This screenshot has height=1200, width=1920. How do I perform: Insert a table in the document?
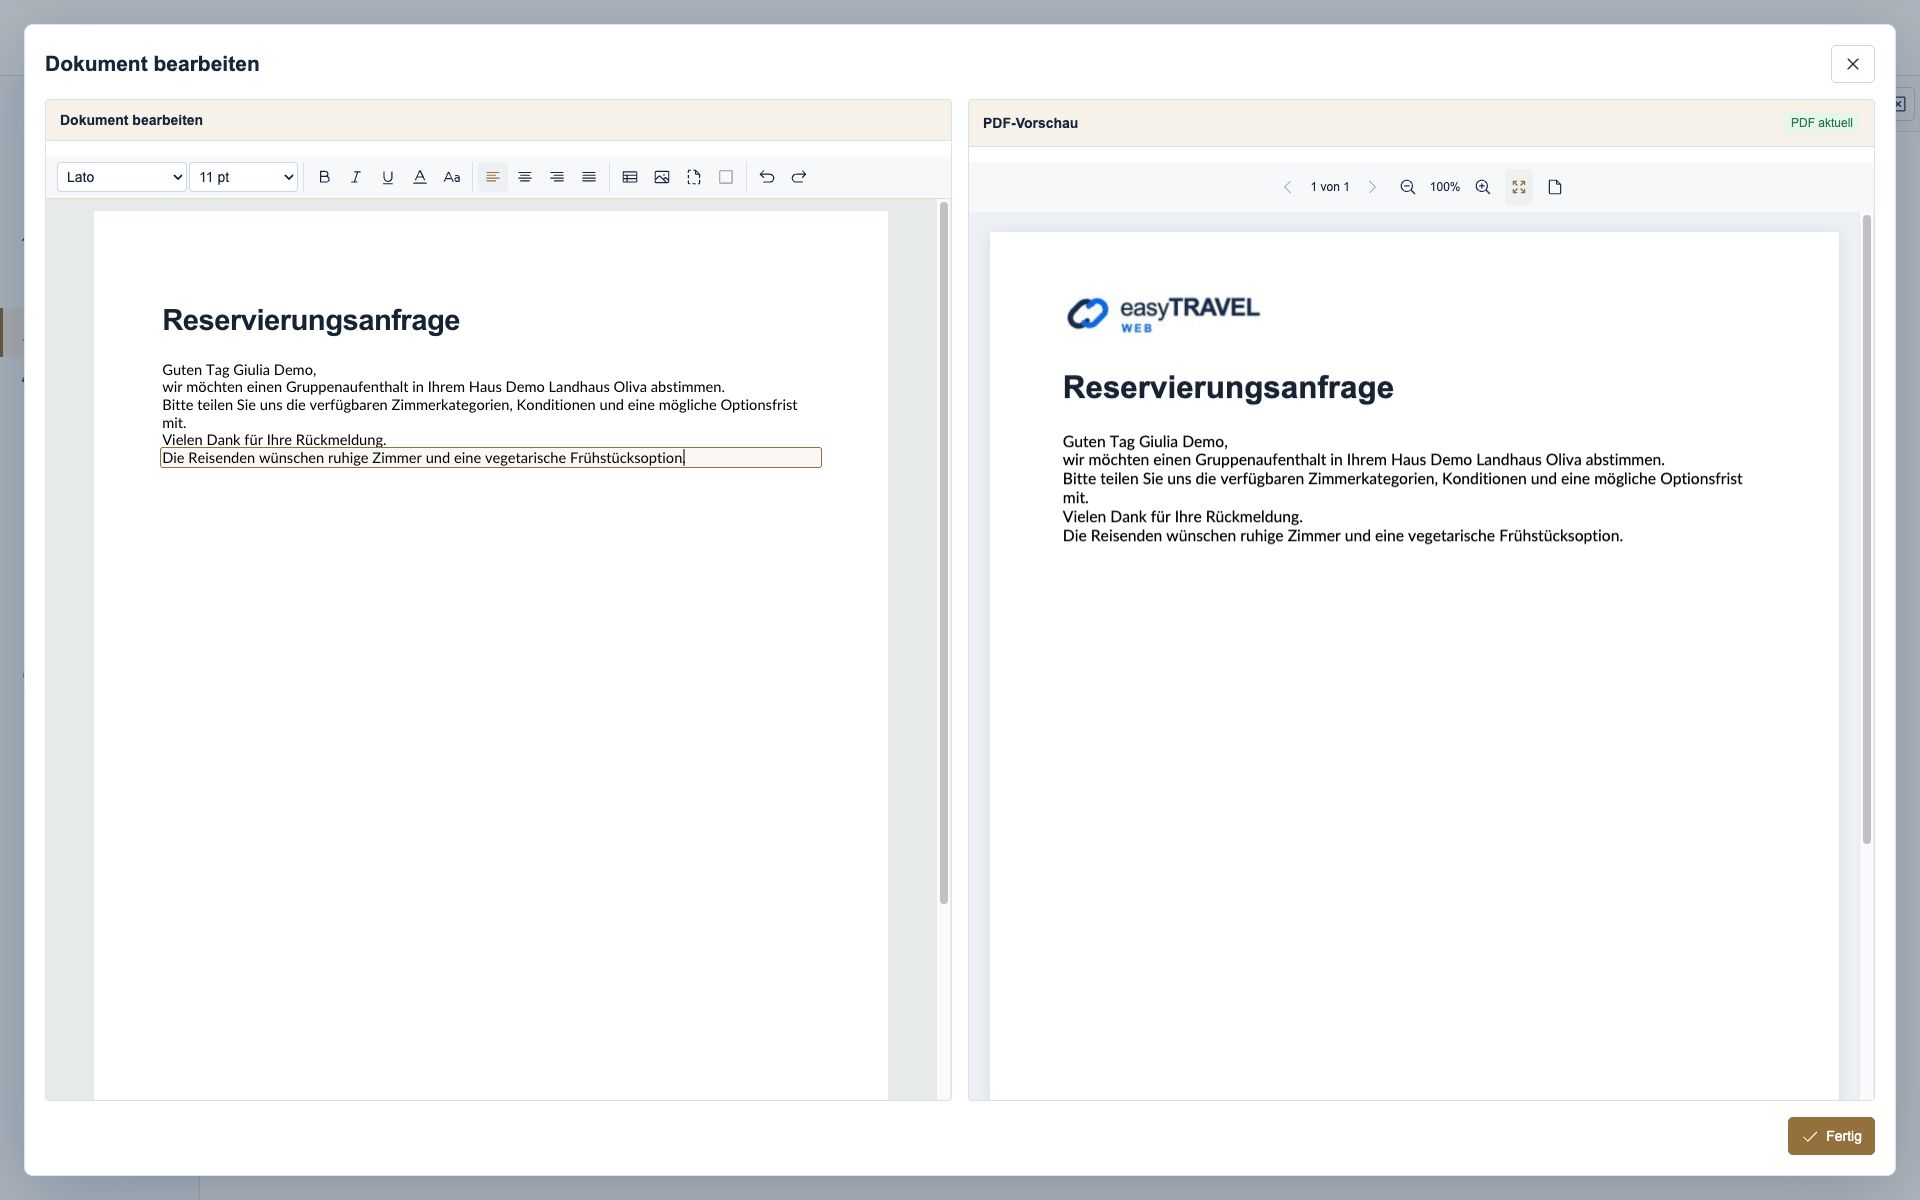pos(630,177)
